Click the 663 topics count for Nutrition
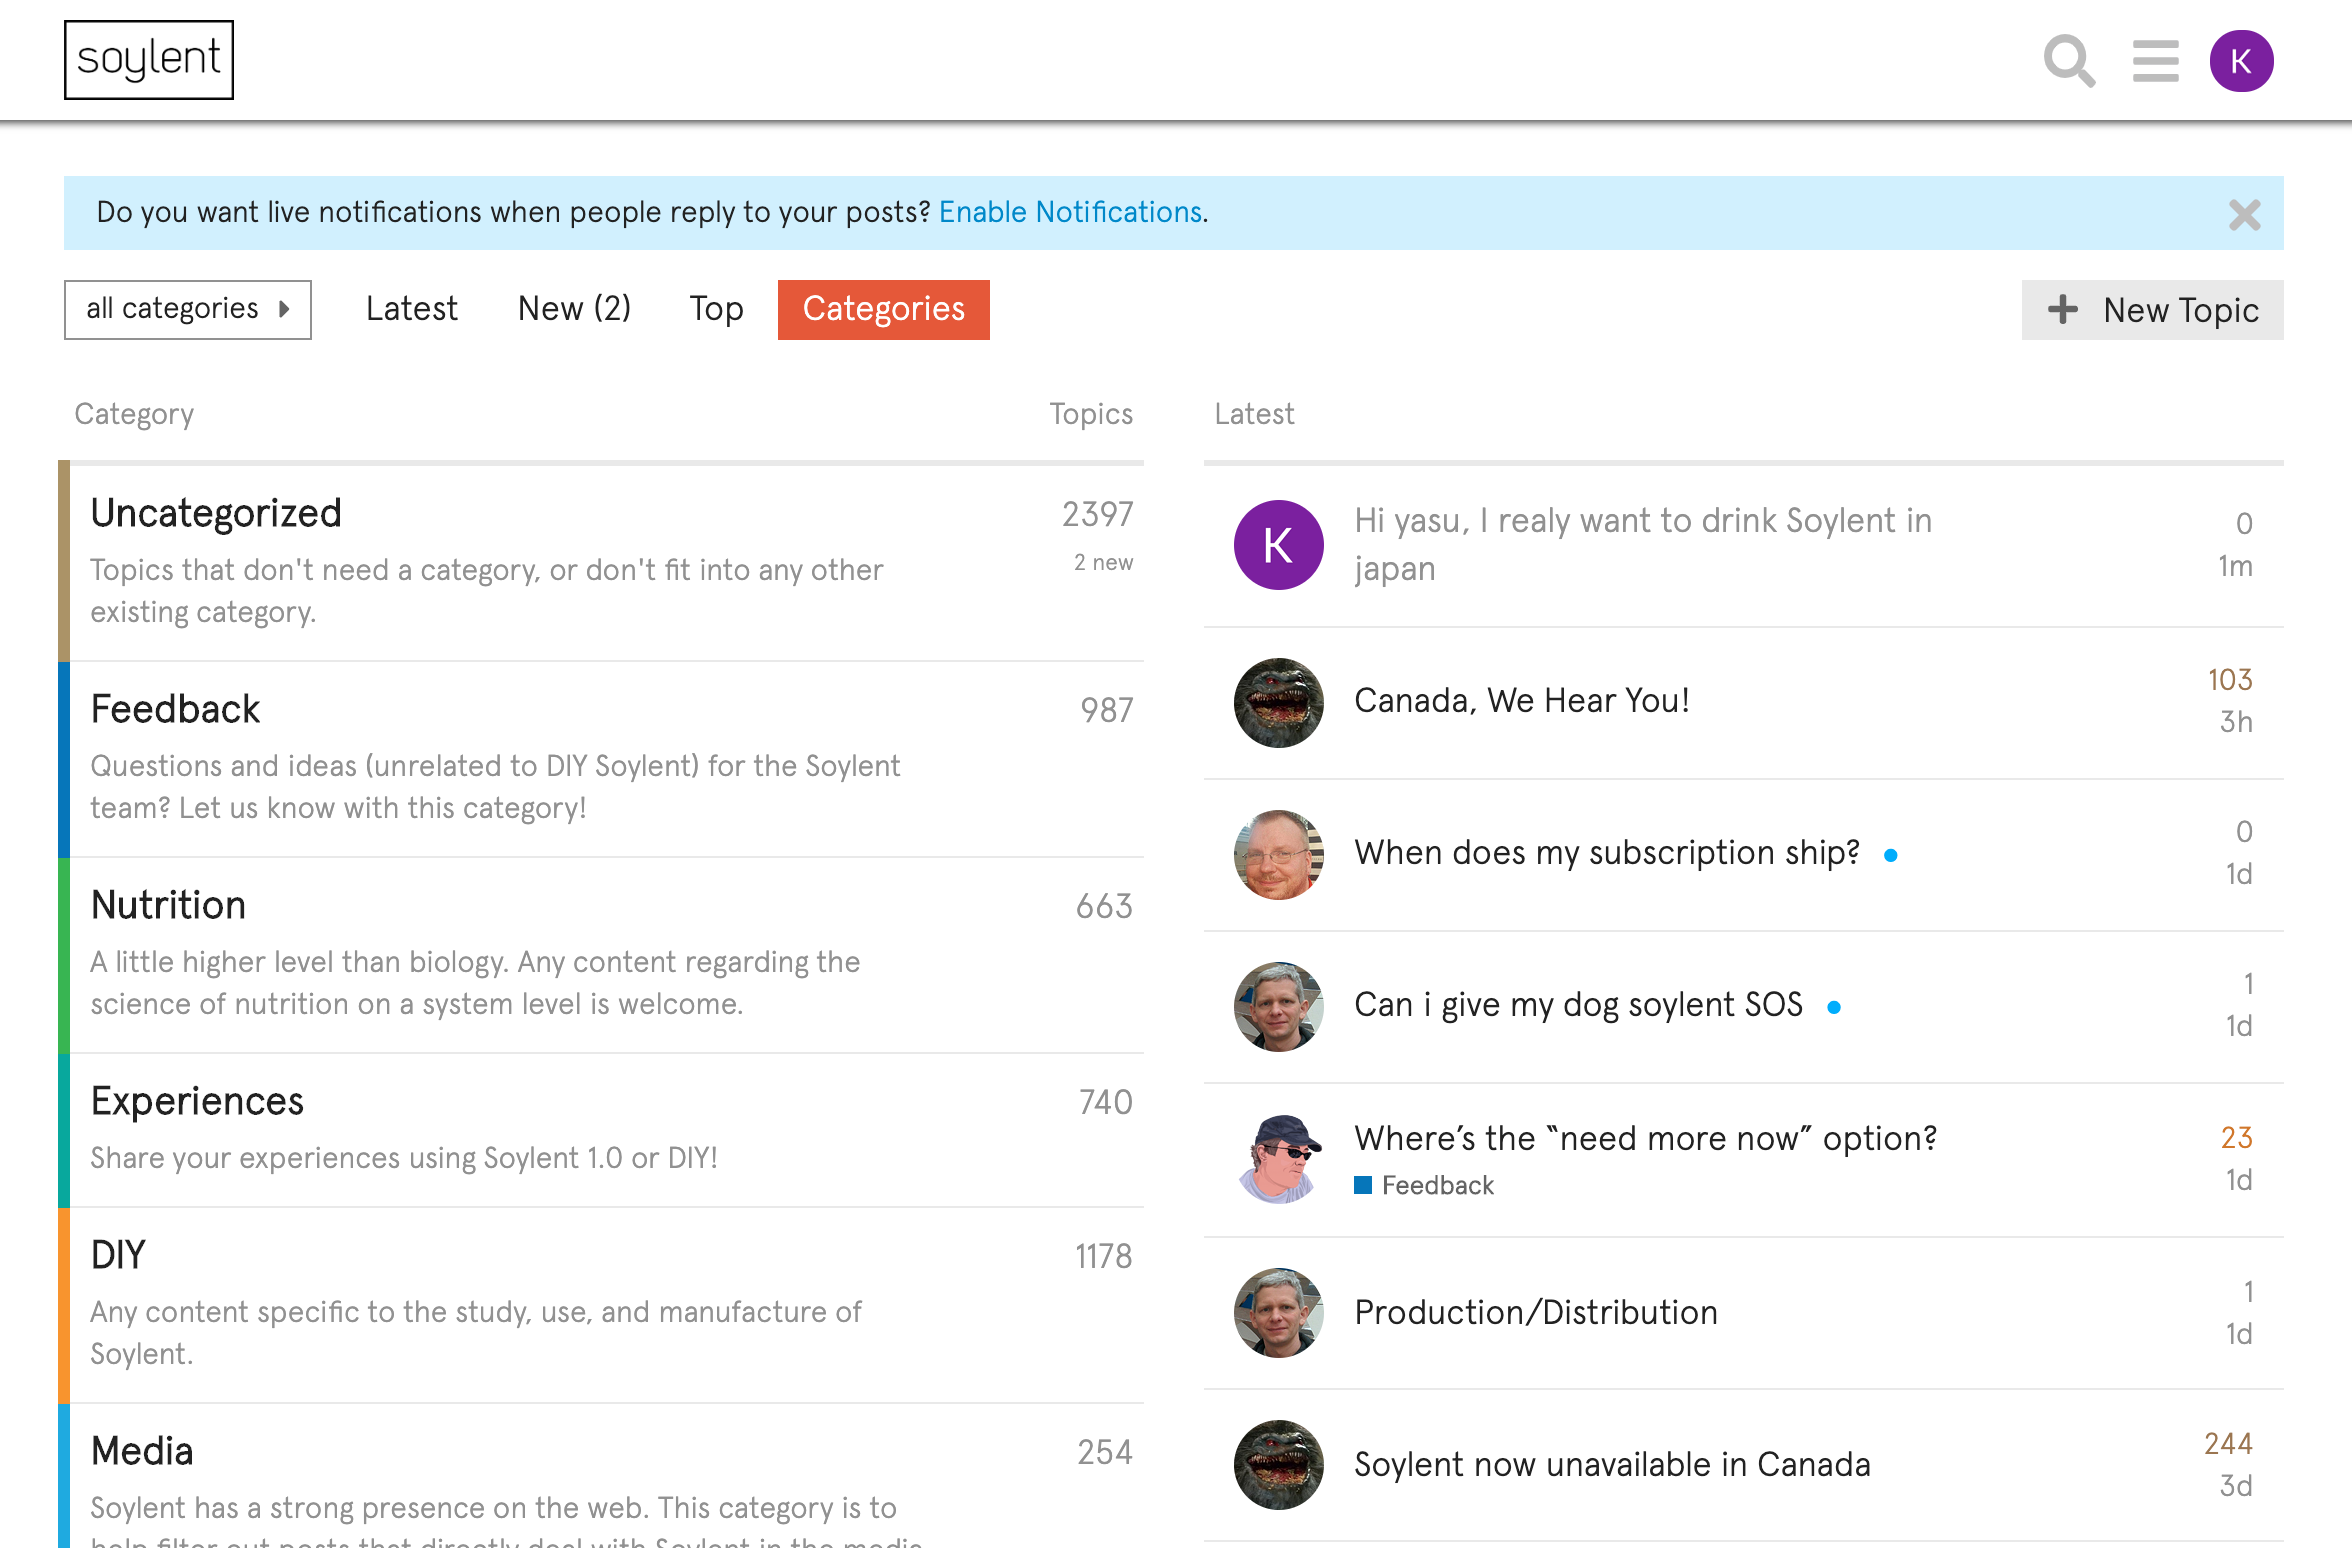The width and height of the screenshot is (2352, 1548). point(1104,906)
